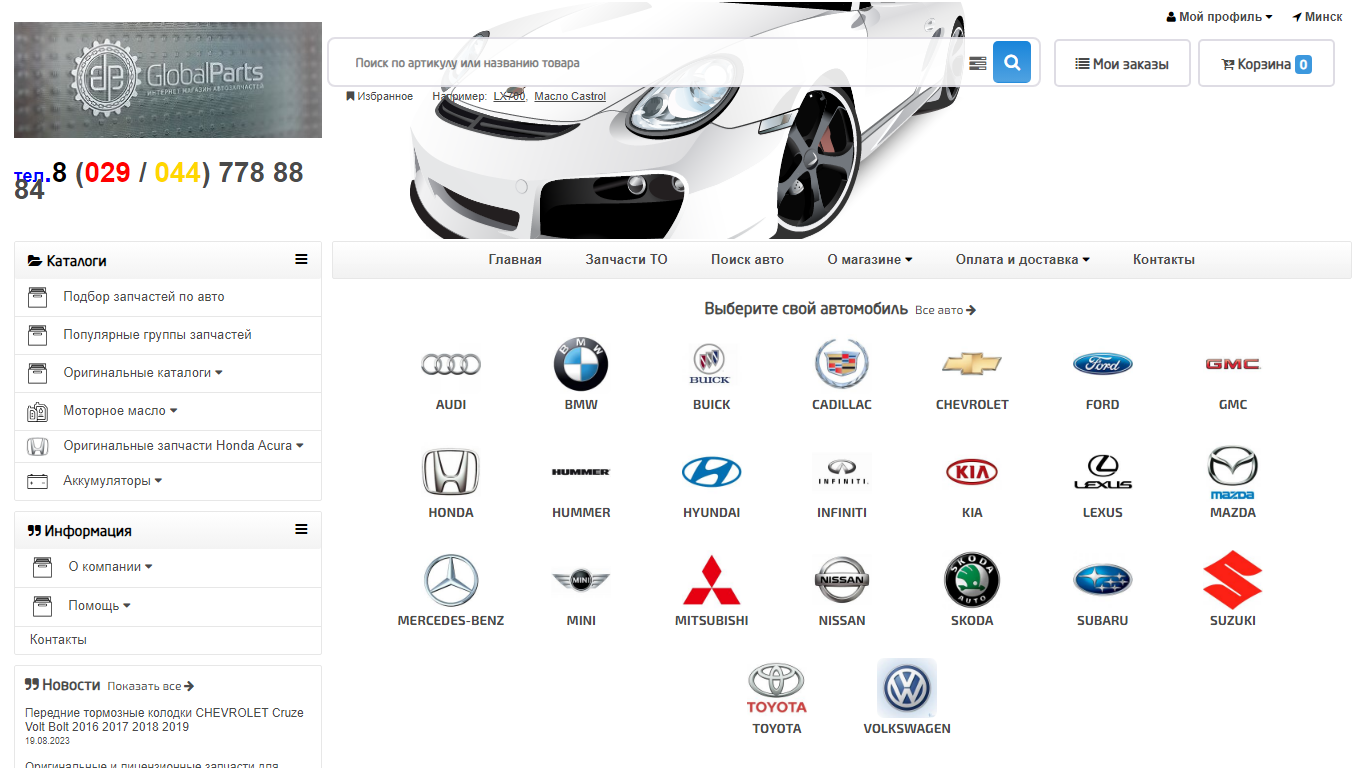Pick the Chevrolet bowtie logo
Image resolution: width=1366 pixels, height=768 pixels.
click(x=972, y=363)
